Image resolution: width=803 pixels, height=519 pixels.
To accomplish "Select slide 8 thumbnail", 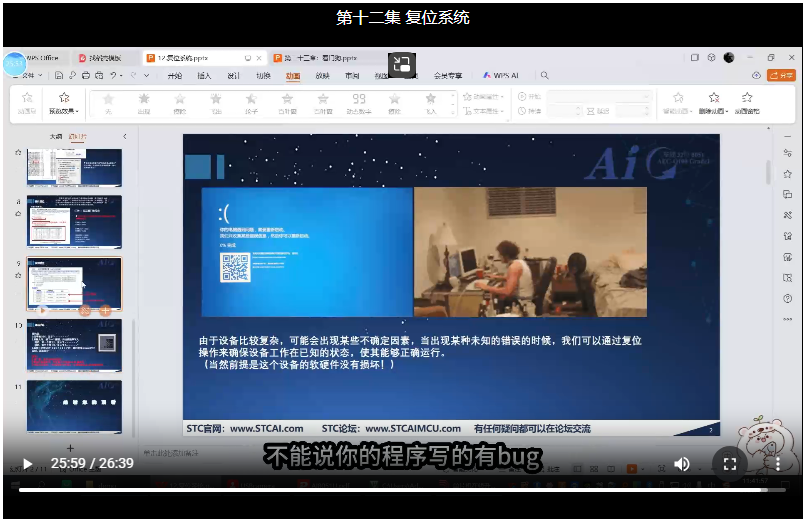I will click(x=74, y=222).
